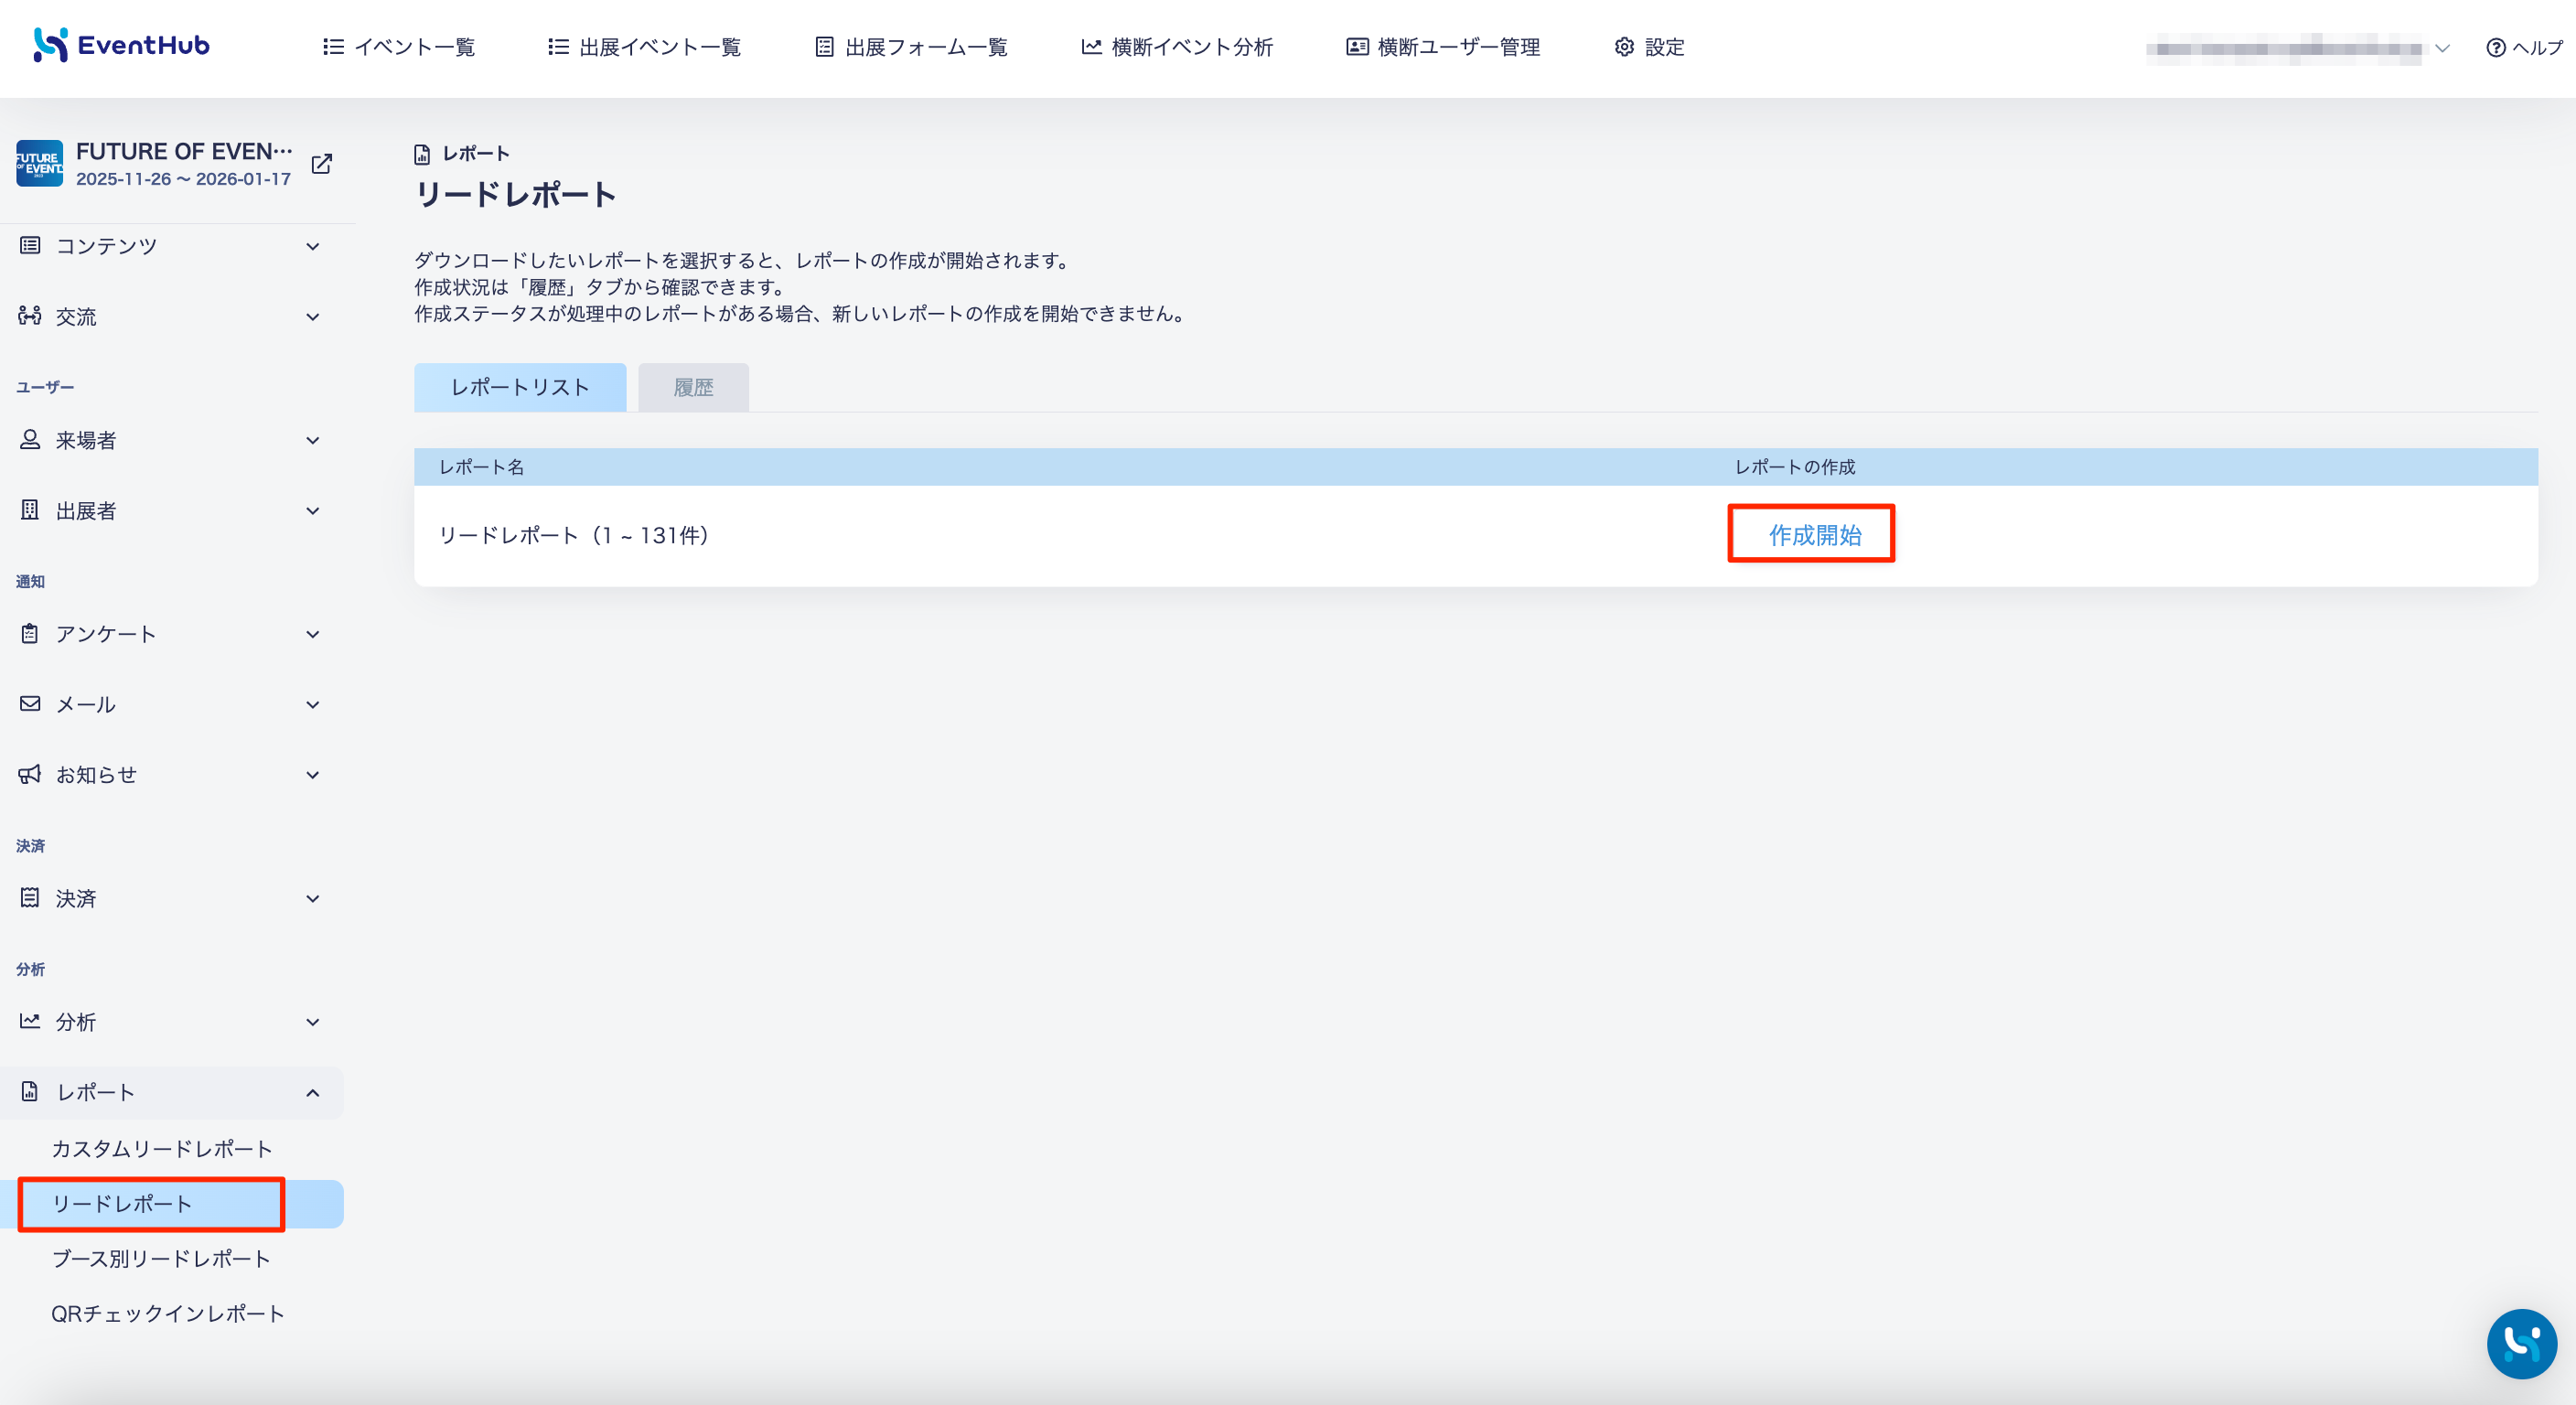Expand the メール section chevron
2576x1405 pixels.
click(x=313, y=705)
